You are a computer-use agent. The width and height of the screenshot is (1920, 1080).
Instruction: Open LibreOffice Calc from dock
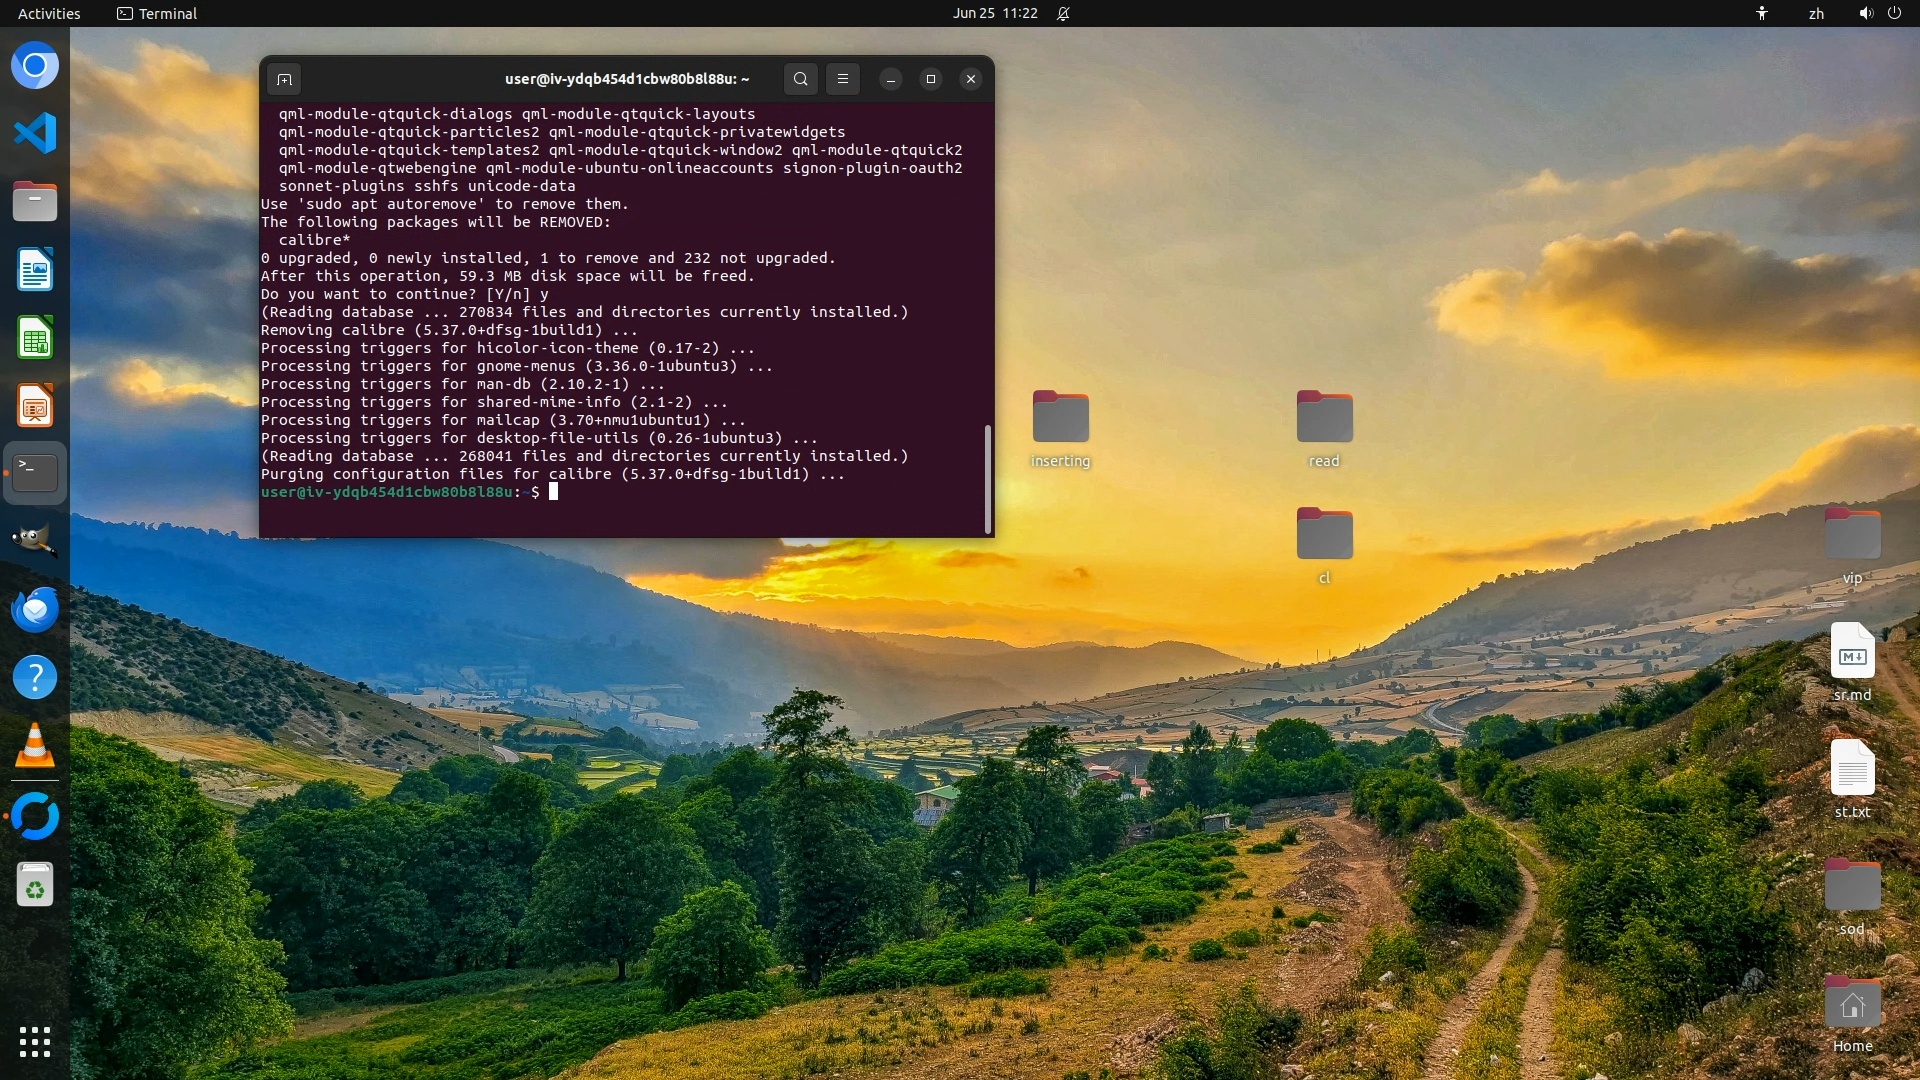[x=35, y=338]
